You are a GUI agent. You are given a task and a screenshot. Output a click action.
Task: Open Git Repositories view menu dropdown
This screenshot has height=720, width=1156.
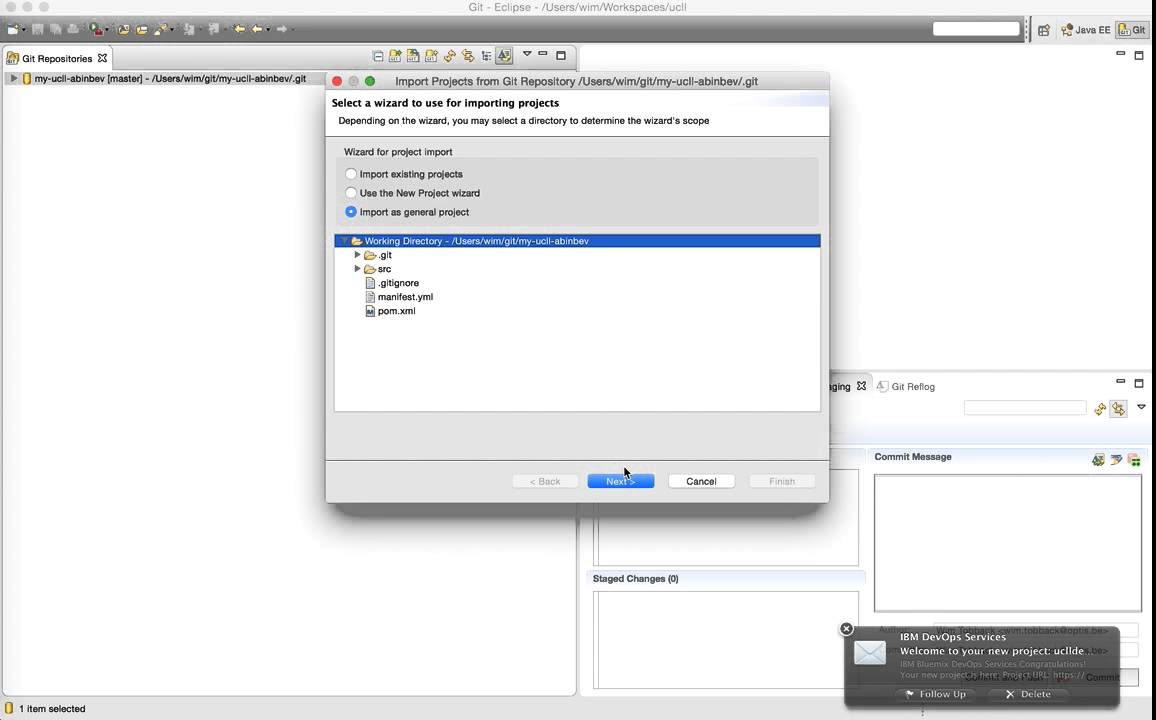coord(527,54)
